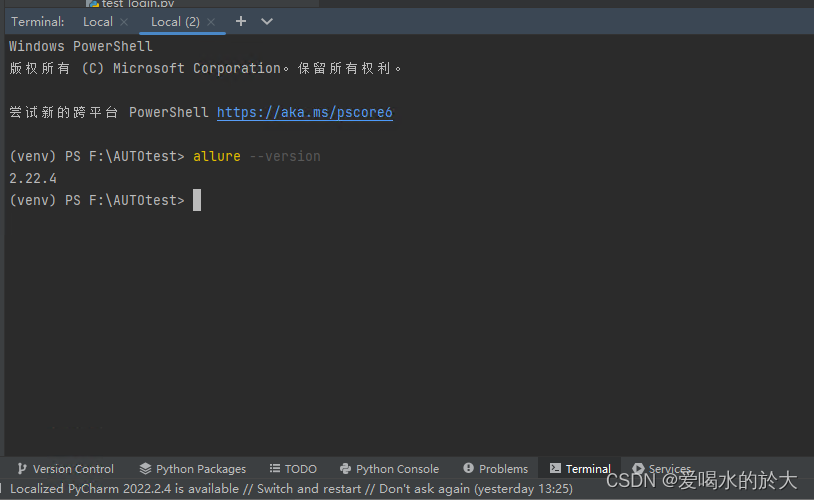
Task: Open the TODO tool window
Action: [293, 469]
